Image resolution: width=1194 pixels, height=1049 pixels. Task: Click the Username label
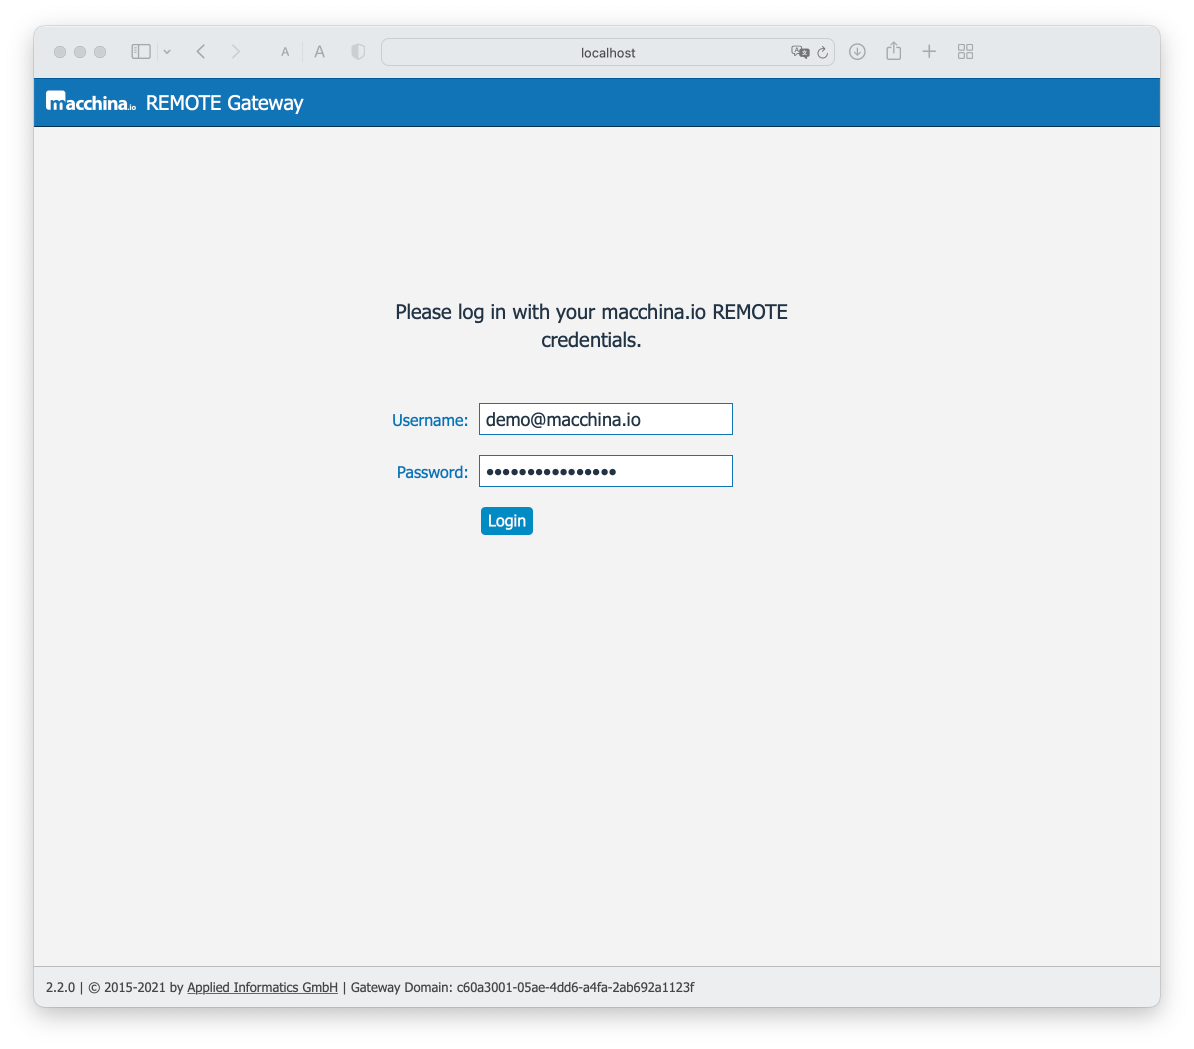tap(429, 420)
